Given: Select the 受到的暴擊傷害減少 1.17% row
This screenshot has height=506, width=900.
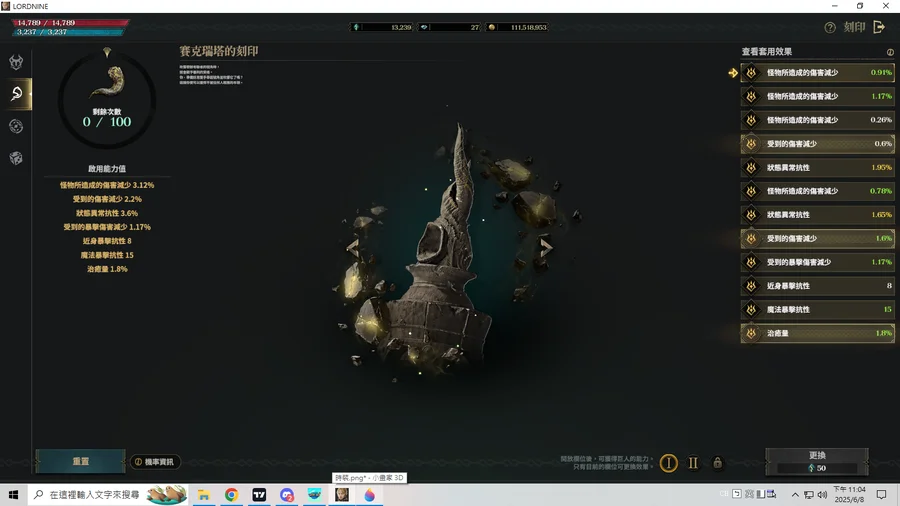Looking at the screenshot, I should coord(817,262).
